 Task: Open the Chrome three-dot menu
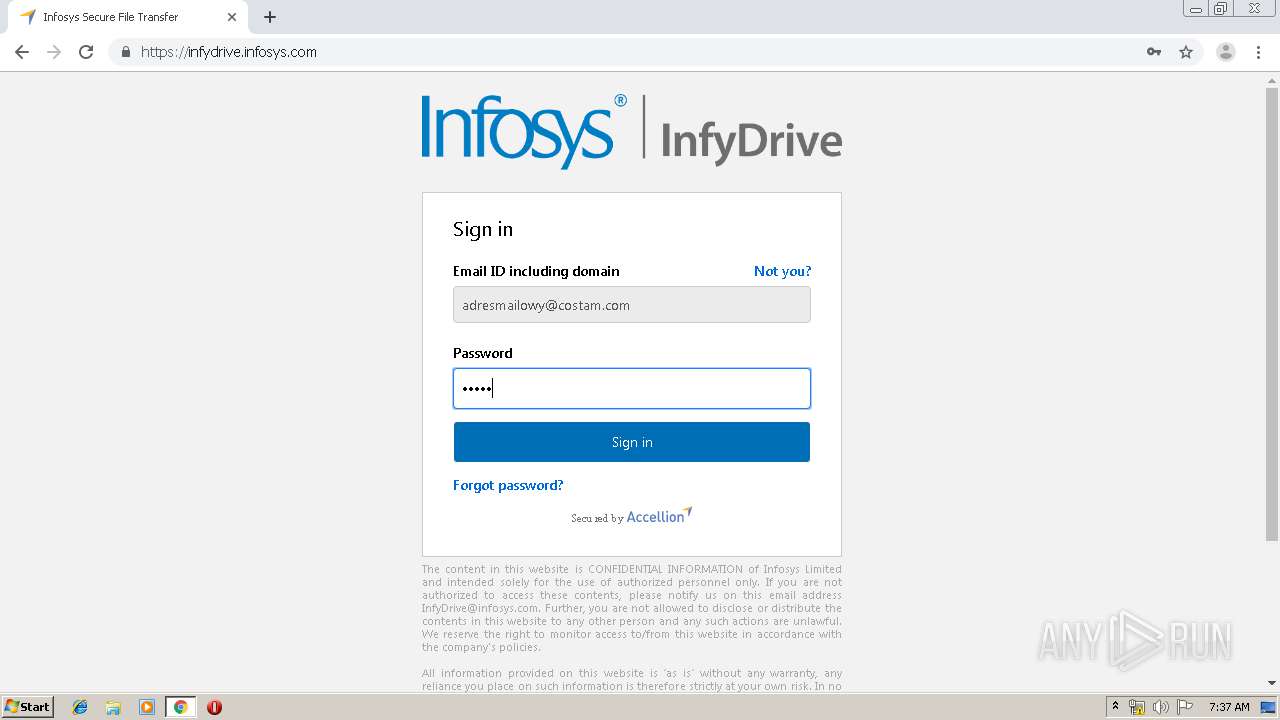tap(1259, 52)
